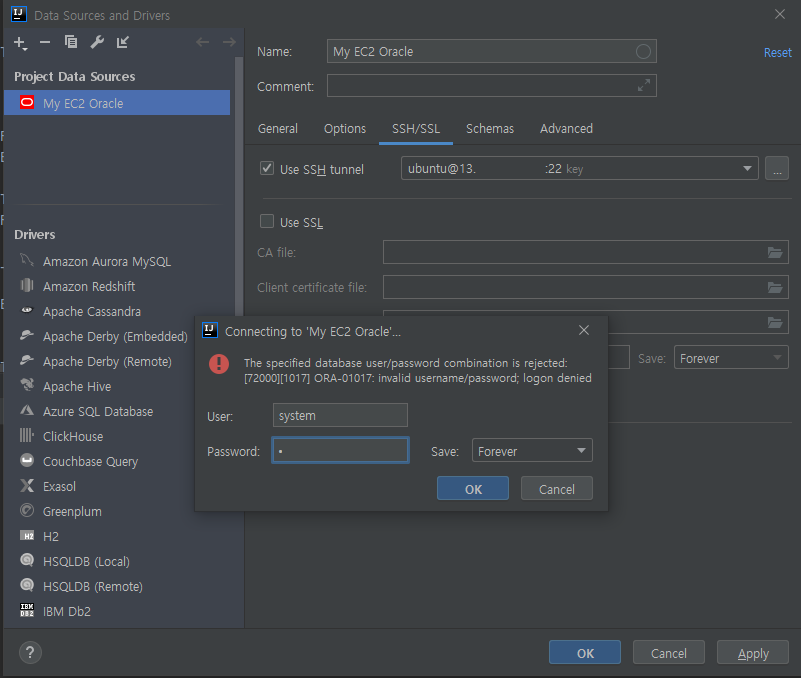Screen dimensions: 801x678
Task: Click Cancel in Data Sources window
Action: (669, 652)
